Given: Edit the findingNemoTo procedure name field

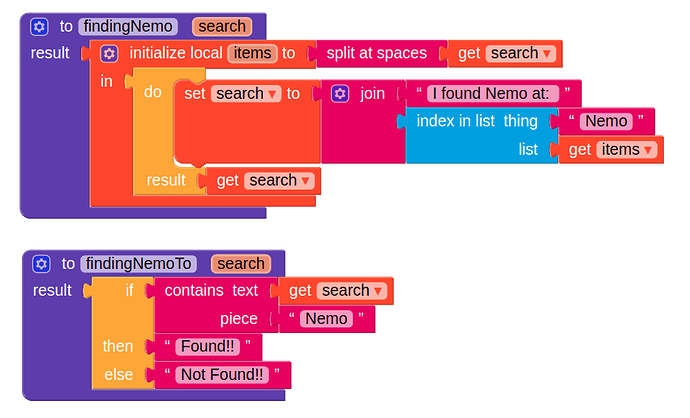Looking at the screenshot, I should point(137,264).
